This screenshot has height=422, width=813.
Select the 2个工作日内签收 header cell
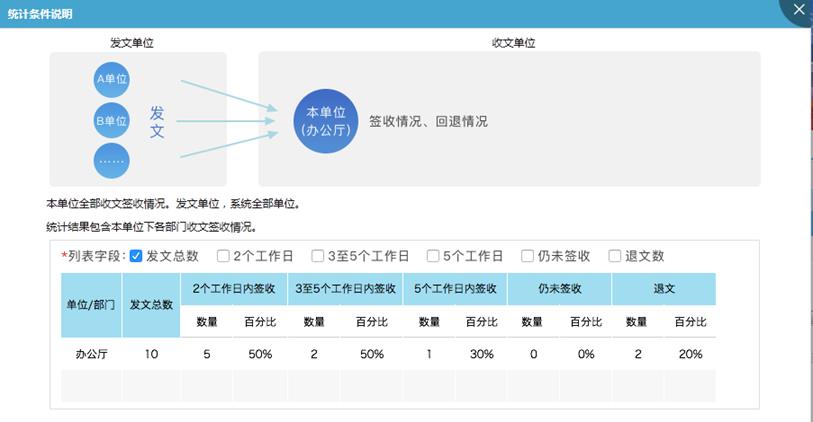(233, 288)
